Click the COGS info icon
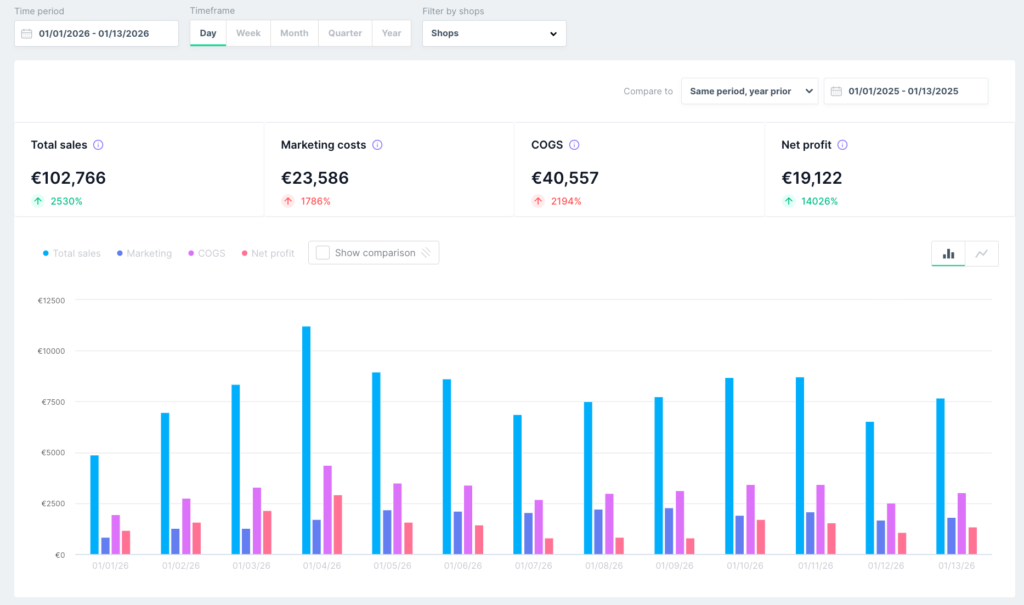The width and height of the screenshot is (1024, 605). point(574,145)
